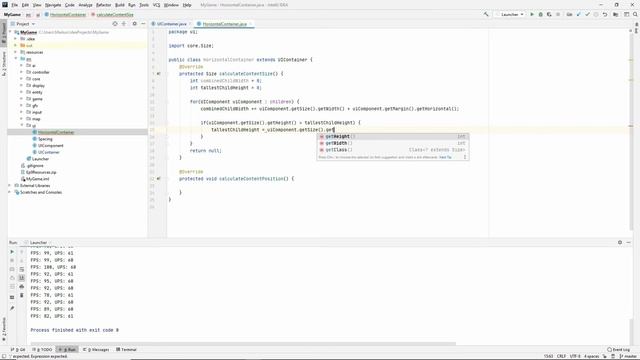This screenshot has height=360, width=640.
Task: Open Project Structure folder icon
Action: click(x=616, y=14)
